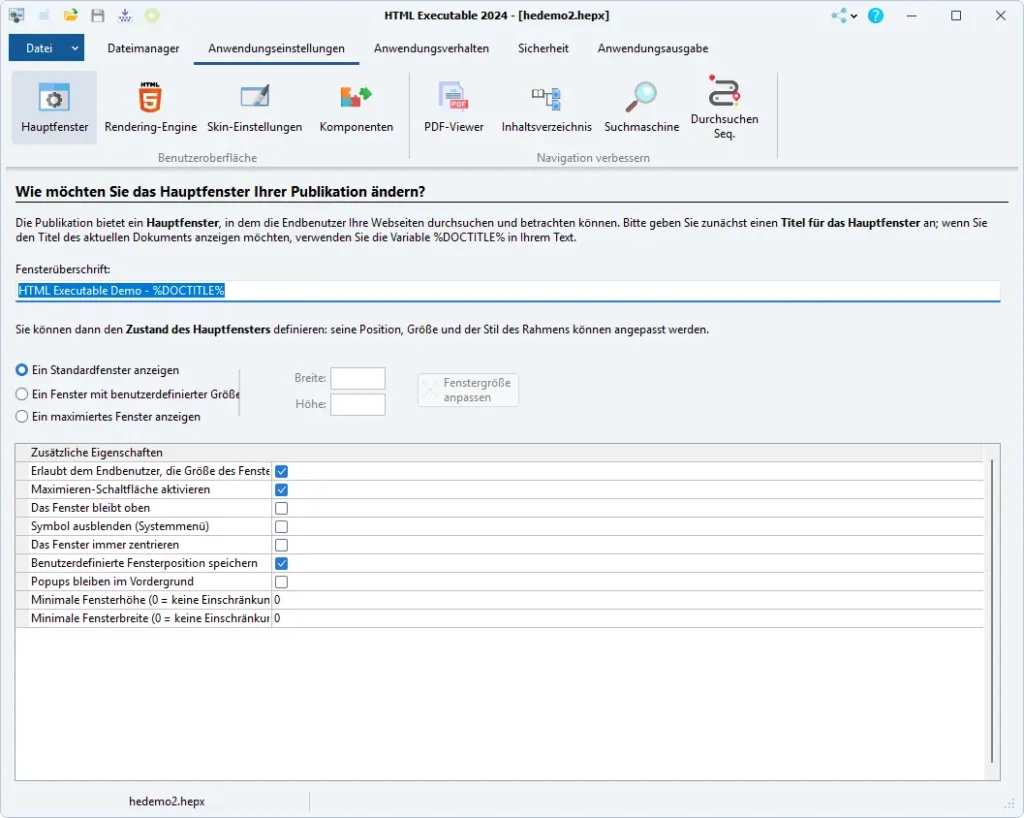Select Ein maximiertes Fenster anzeigen
The width and height of the screenshot is (1024, 818).
click(22, 417)
